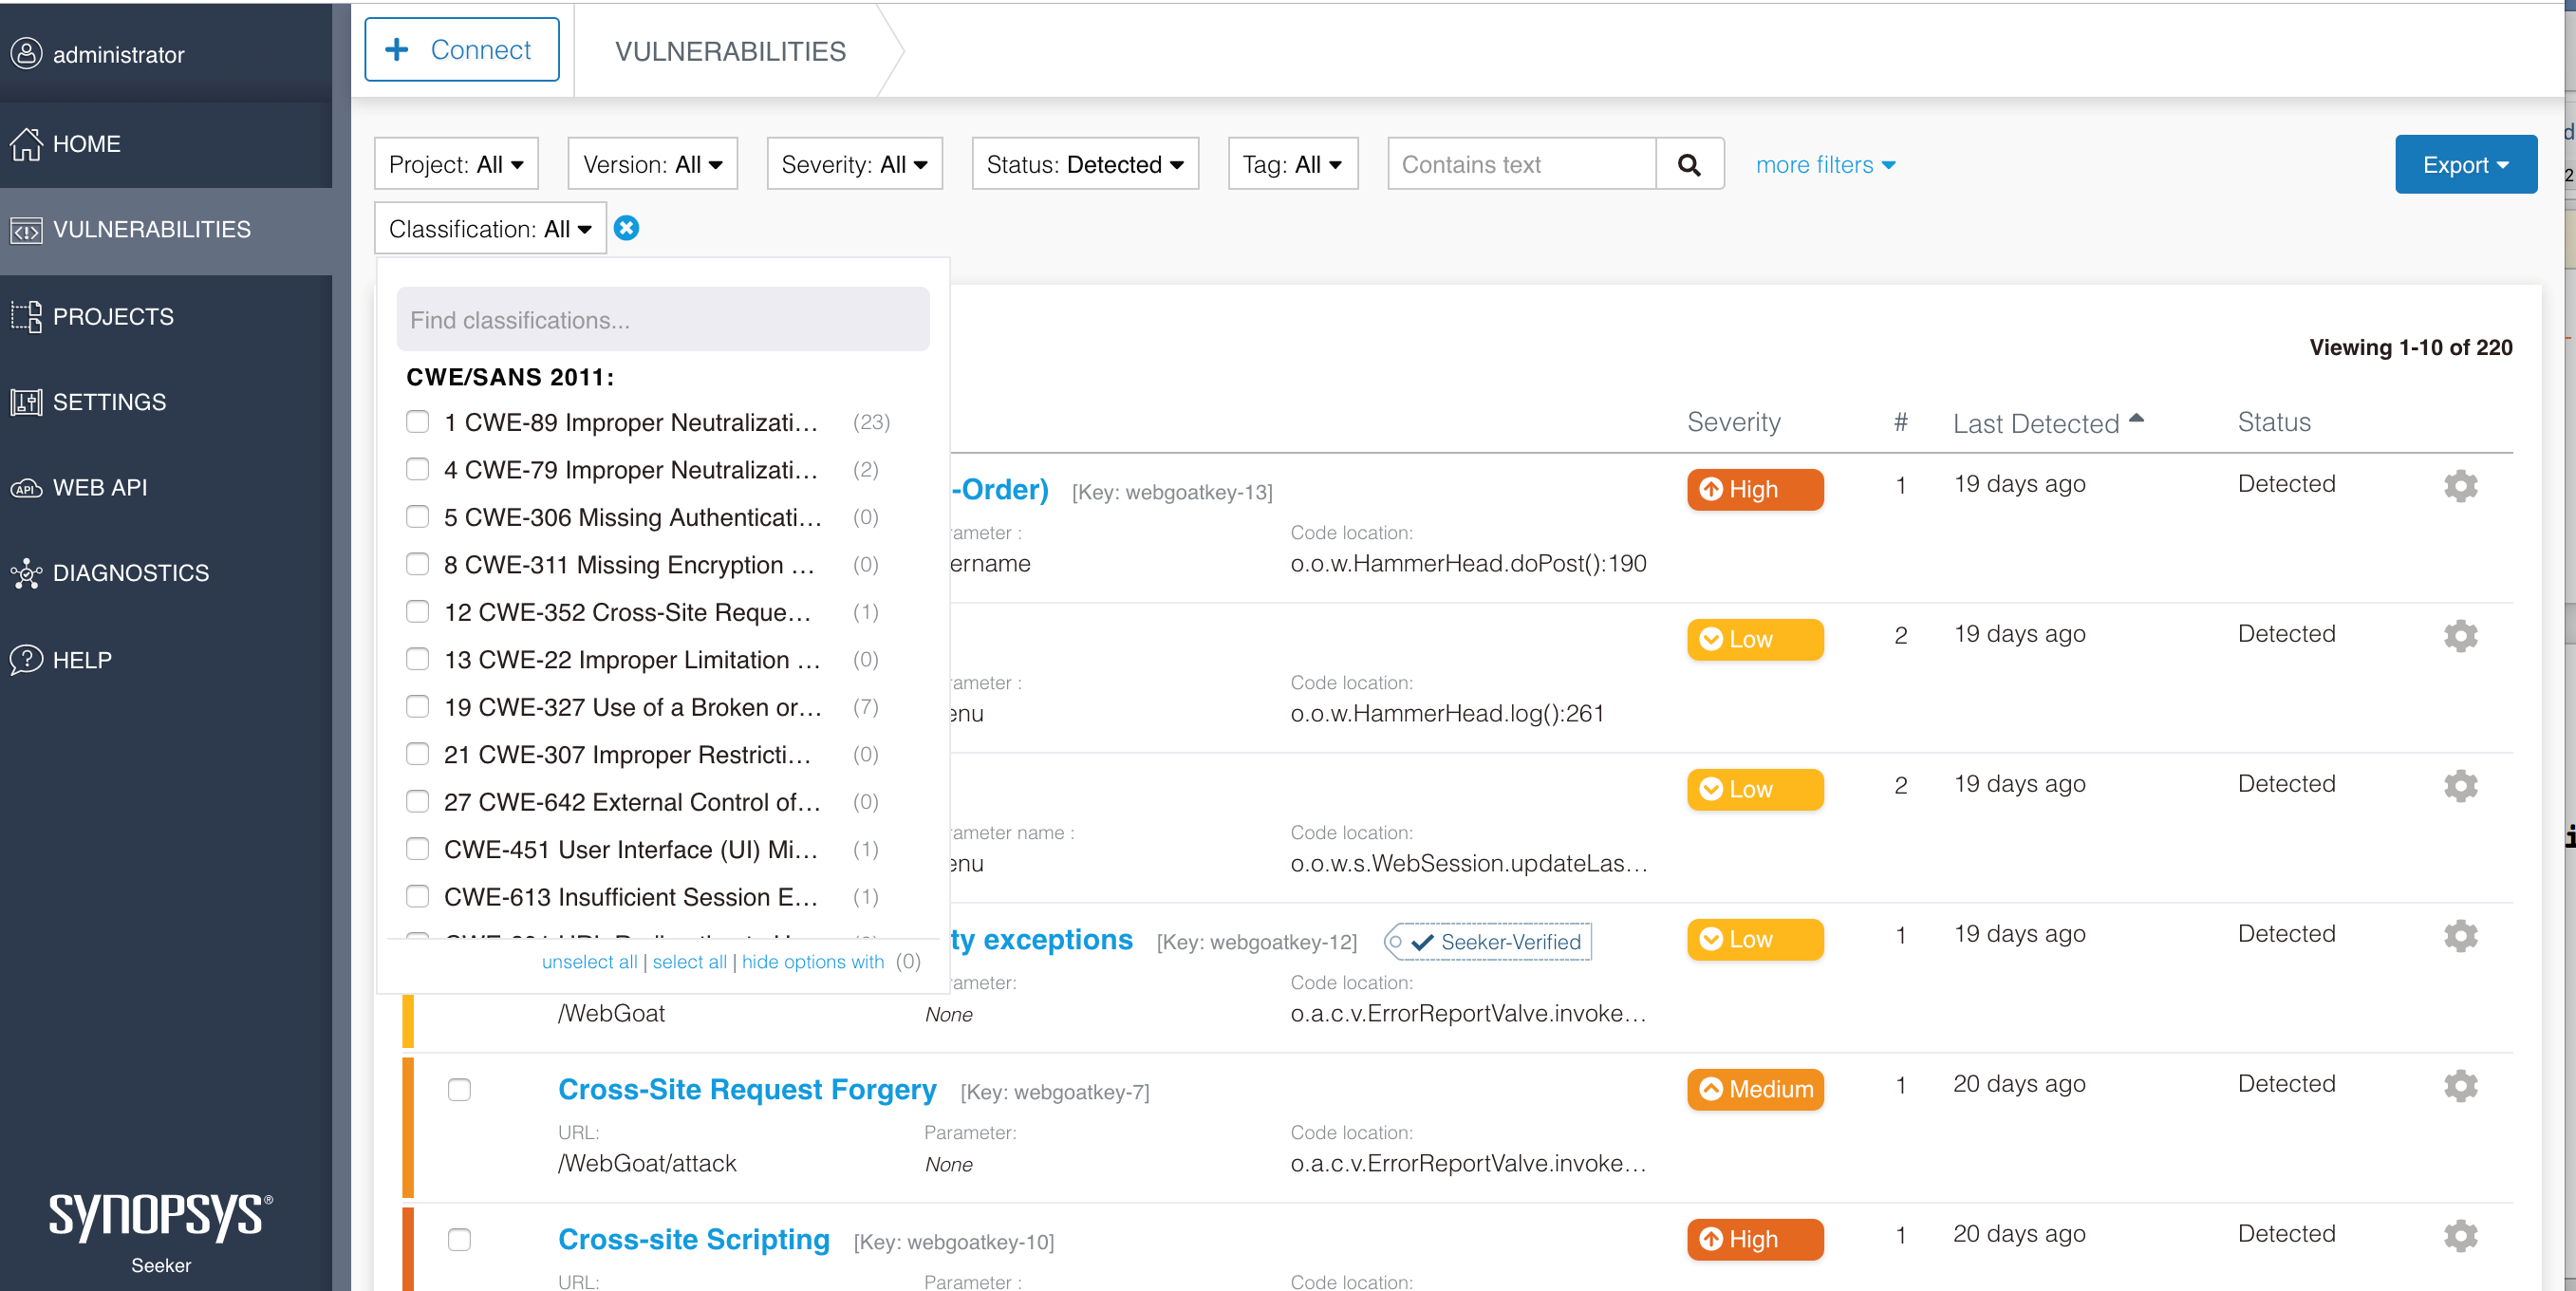Screen dimensions: 2576x1291
Task: Click the Connect button
Action: [x=461, y=49]
